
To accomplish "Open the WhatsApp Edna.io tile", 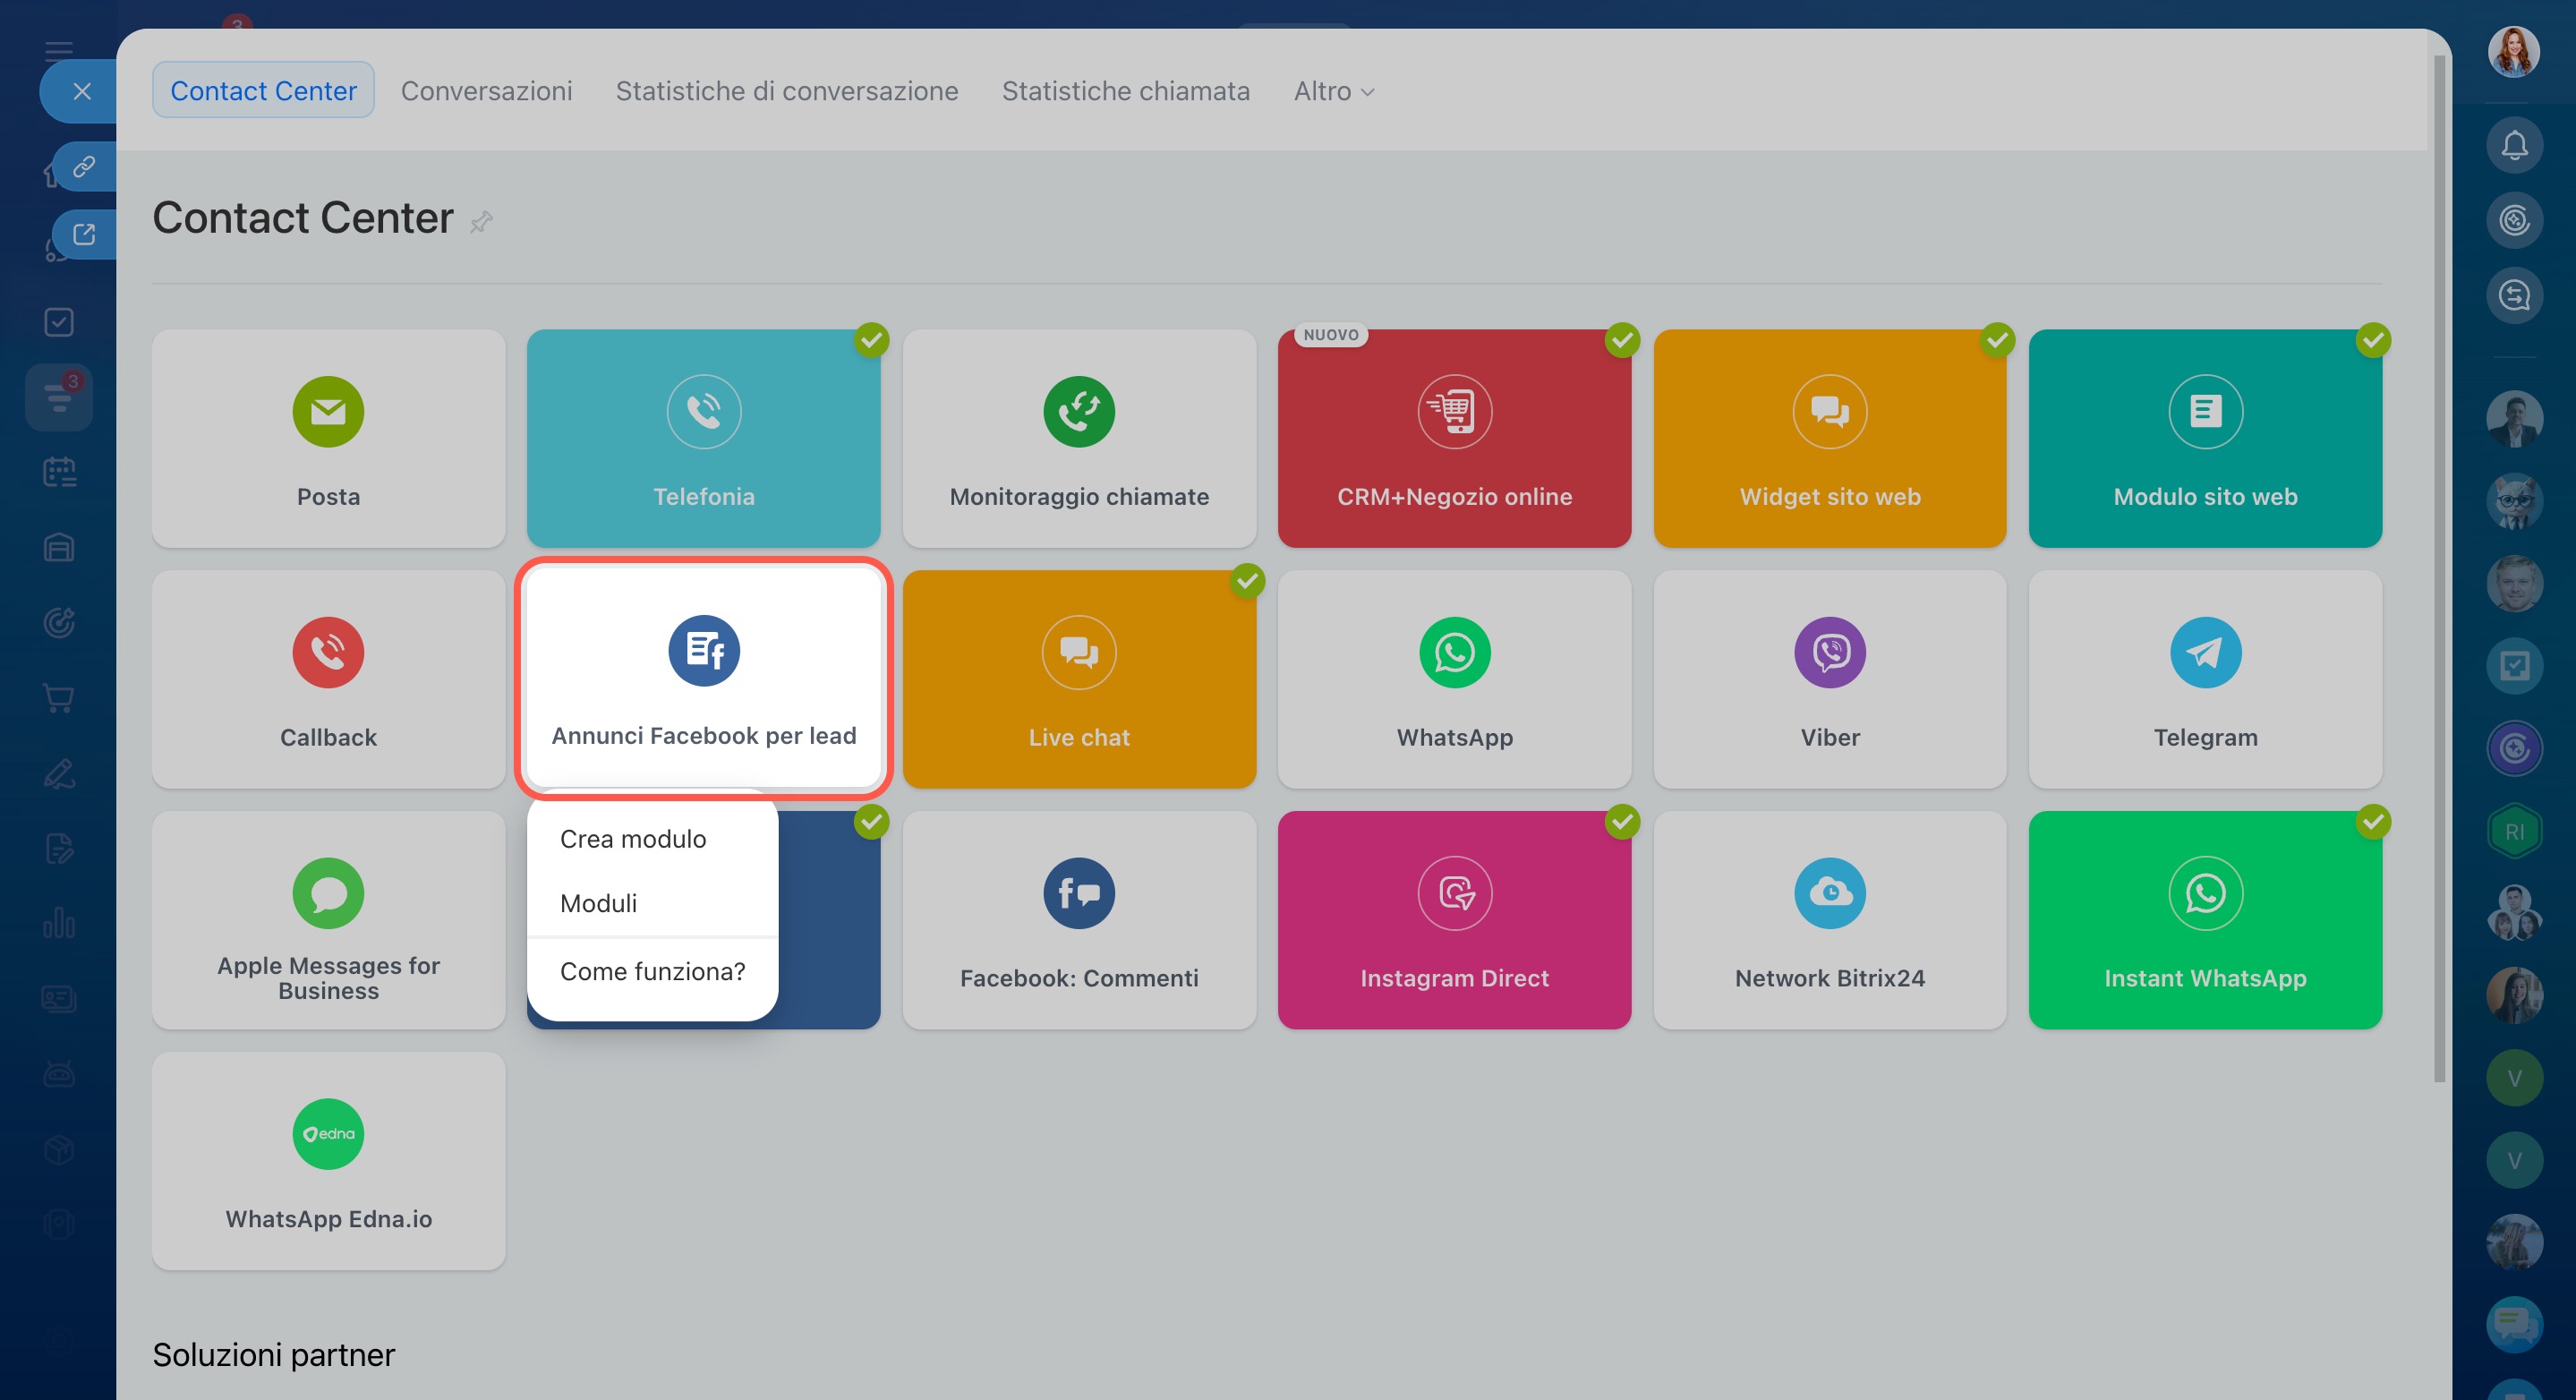I will (x=328, y=1160).
